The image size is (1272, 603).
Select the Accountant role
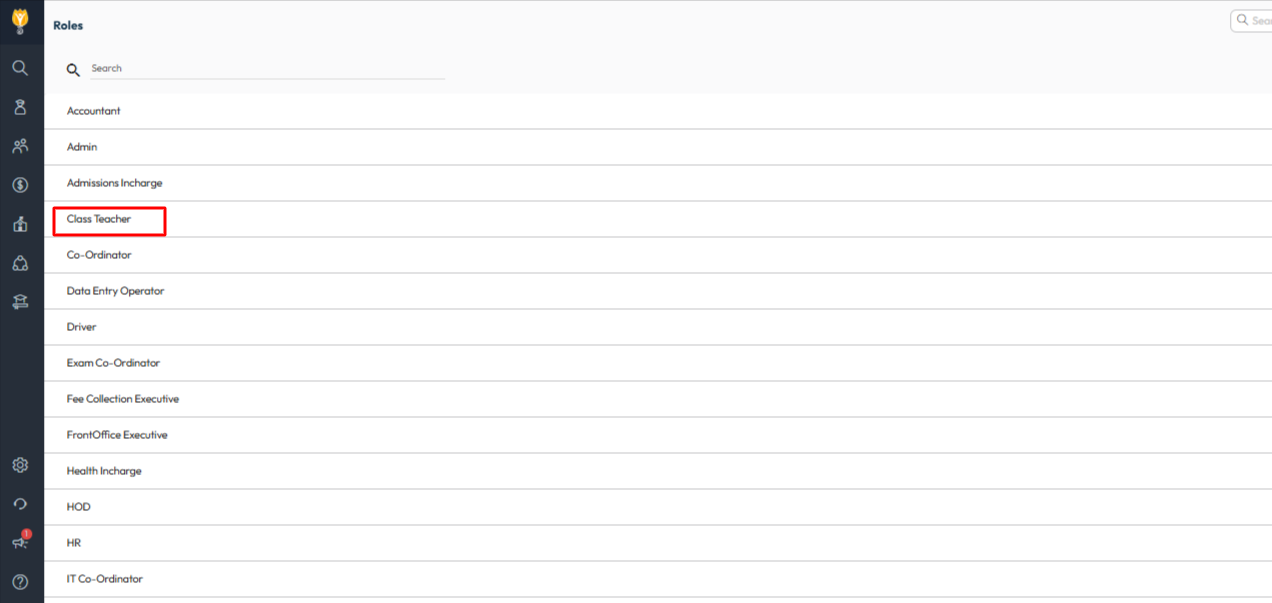pyautogui.click(x=94, y=111)
